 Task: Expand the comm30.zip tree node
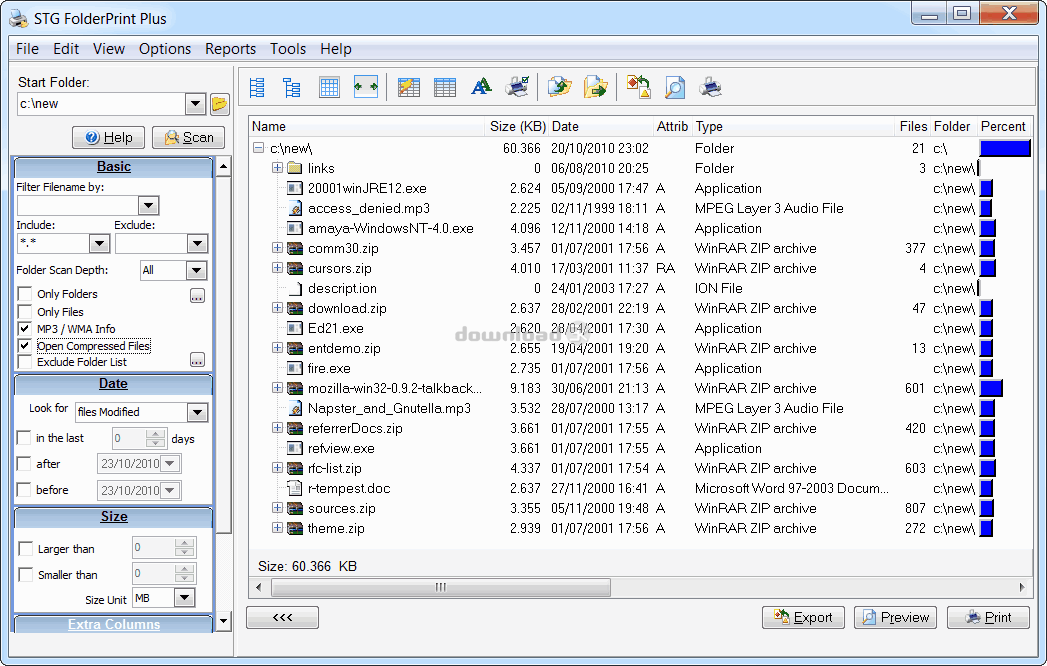coord(277,248)
